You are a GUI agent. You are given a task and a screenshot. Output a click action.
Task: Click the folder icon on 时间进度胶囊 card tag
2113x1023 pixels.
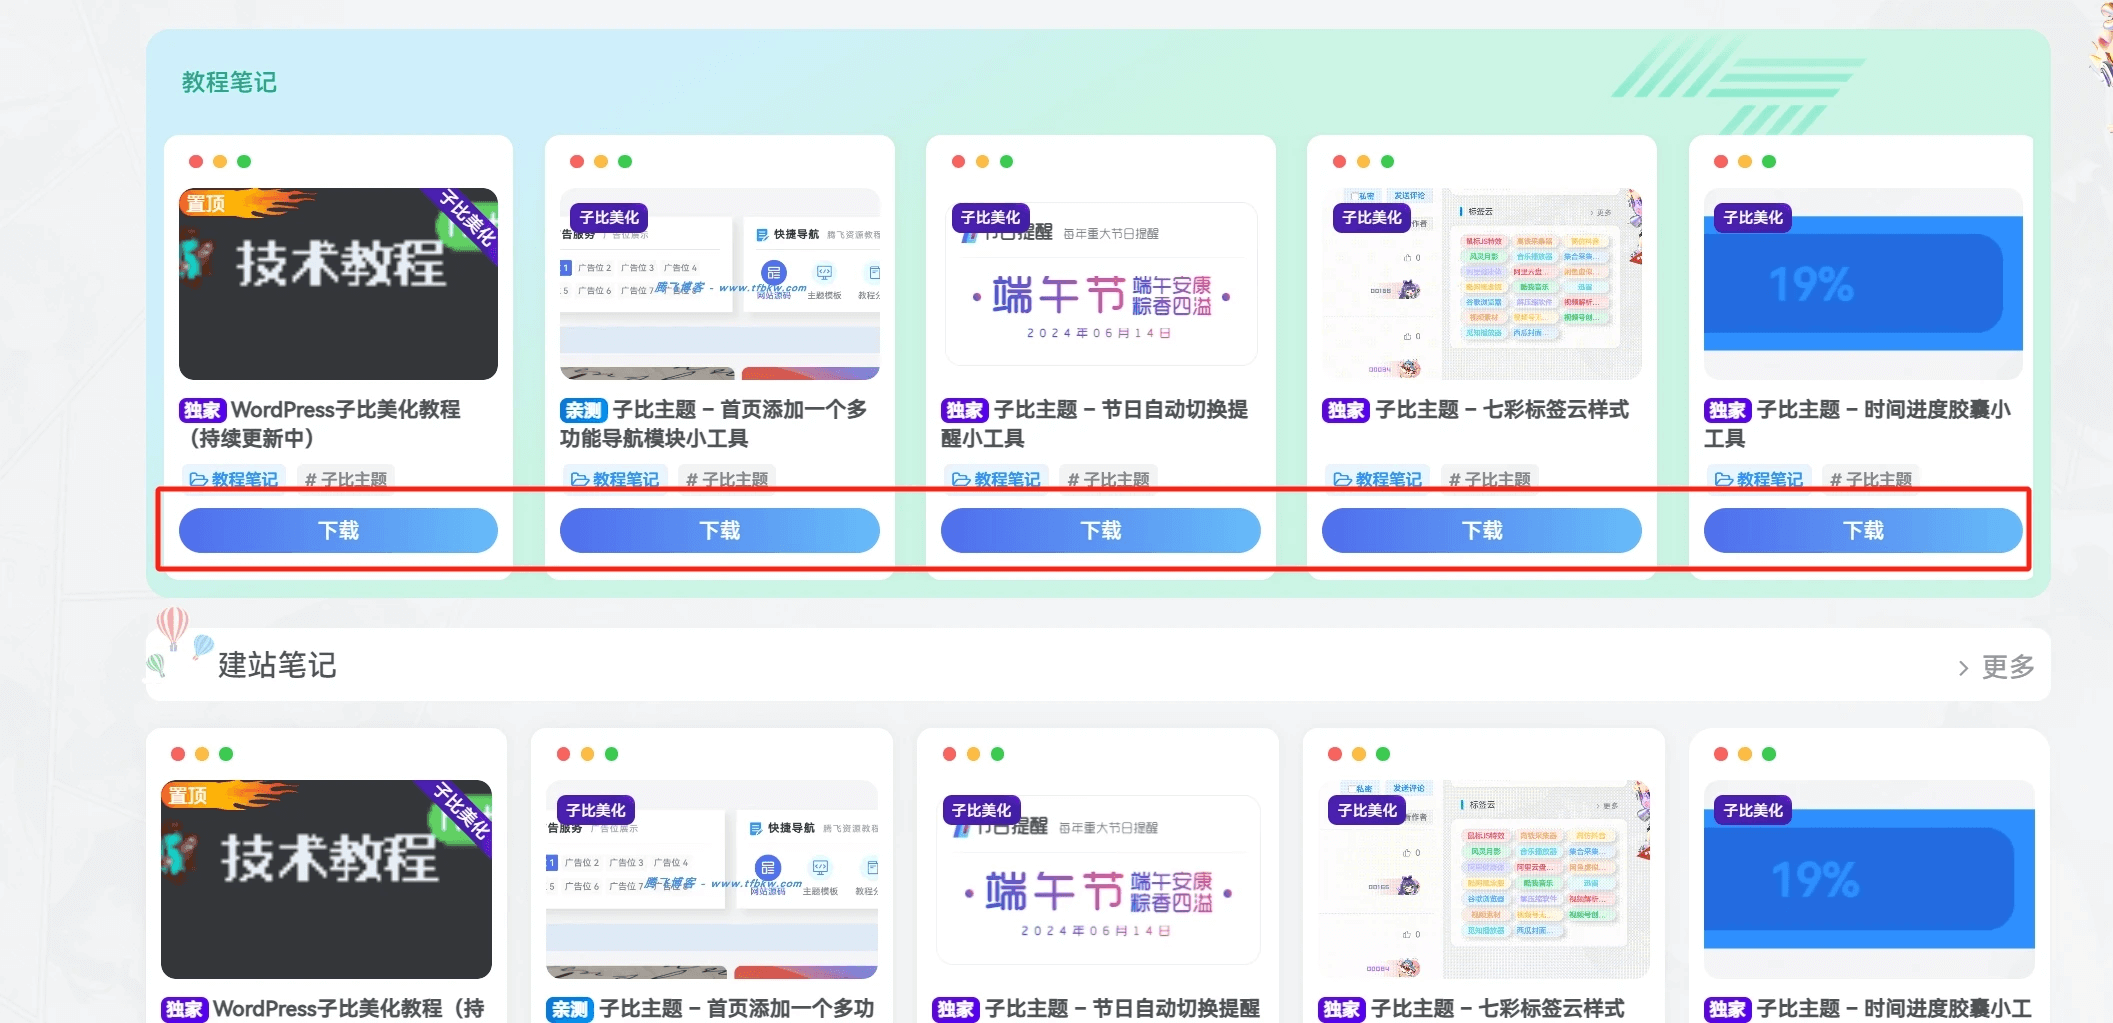click(1723, 479)
